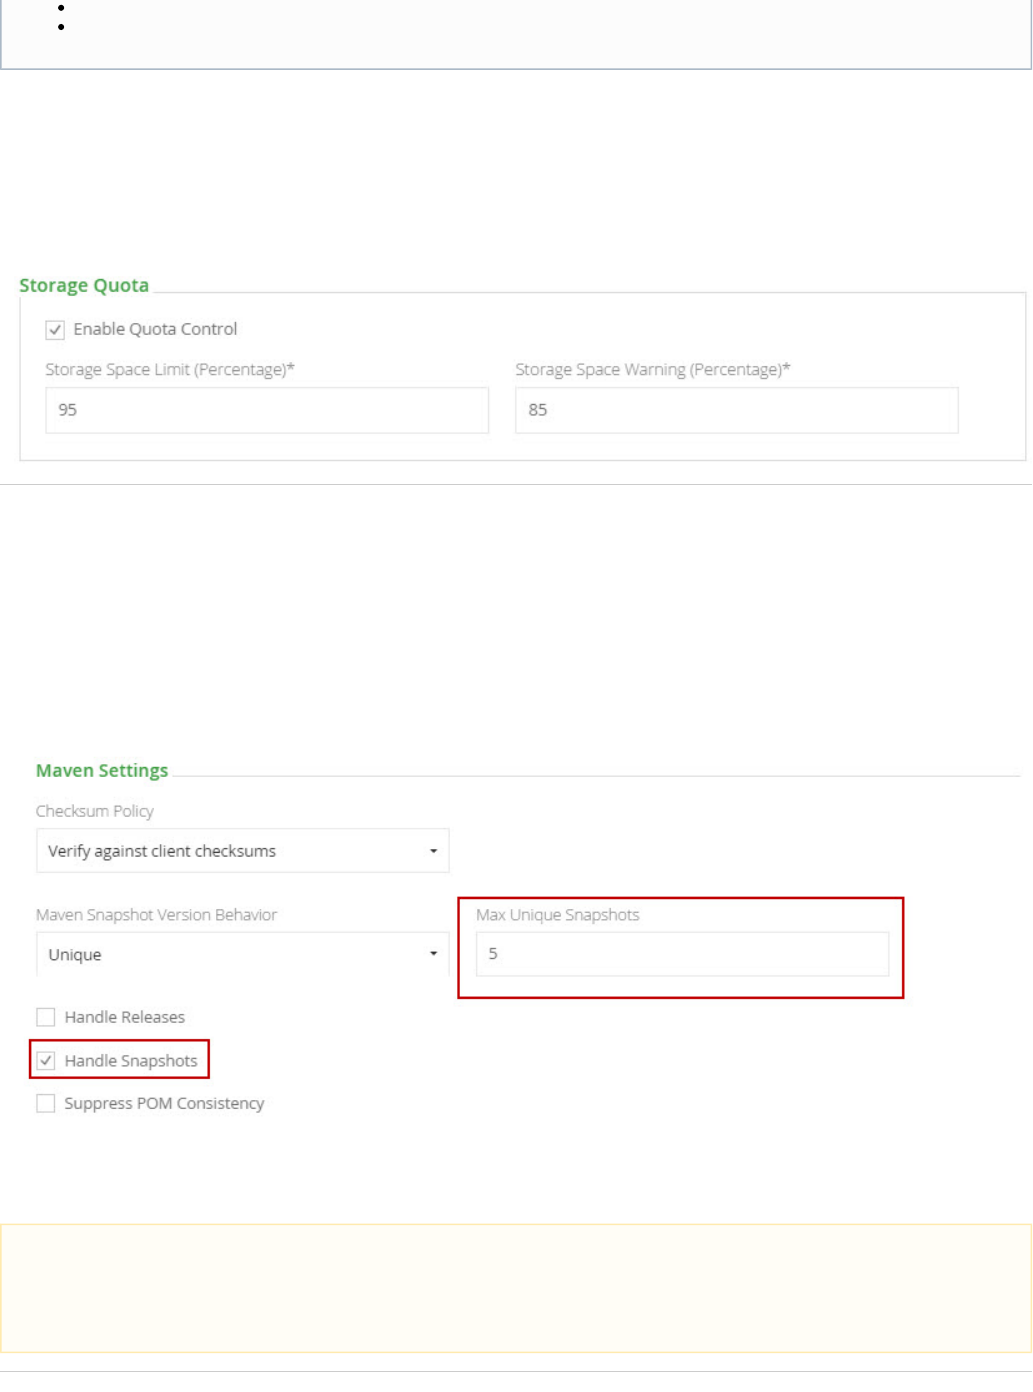Open the Maven Snapshot Version Behavior dropdown
The image size is (1033, 1392).
[242, 955]
